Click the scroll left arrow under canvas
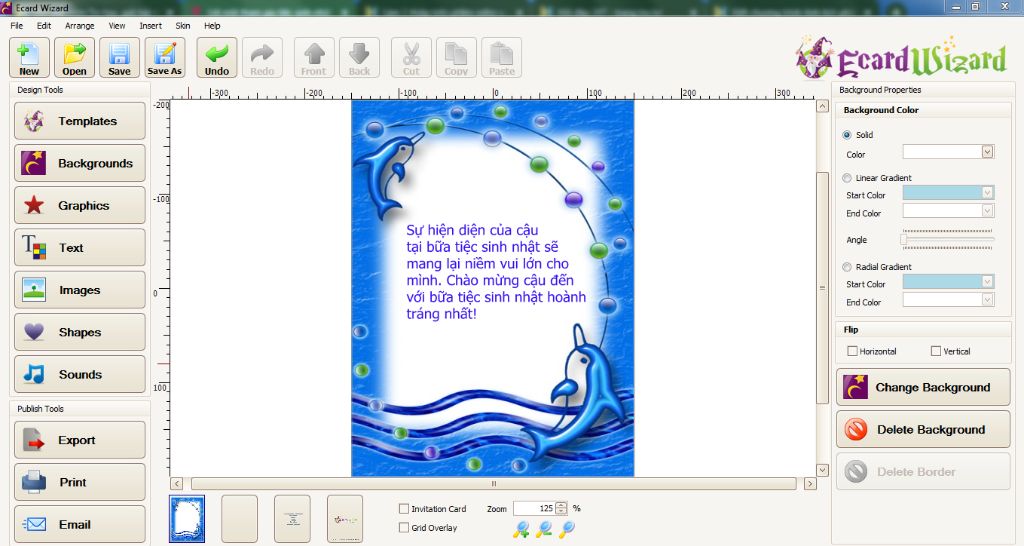Screen dimensions: 1024x546 click(177, 484)
